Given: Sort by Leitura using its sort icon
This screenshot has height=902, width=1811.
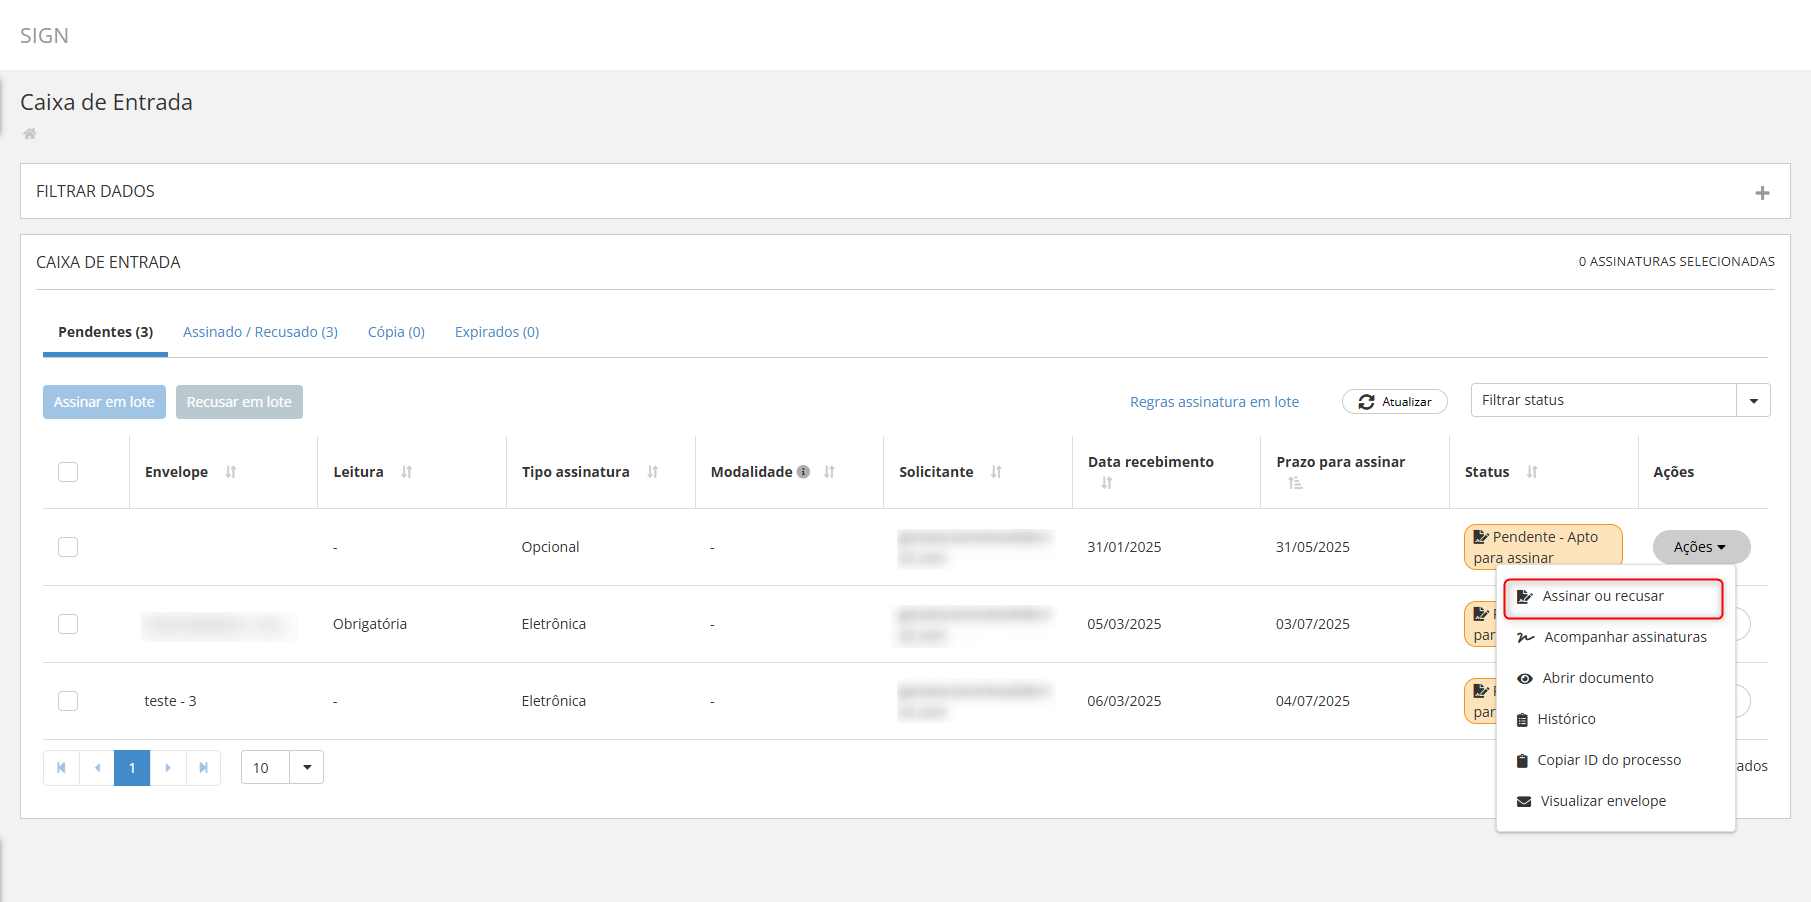Looking at the screenshot, I should pos(407,472).
